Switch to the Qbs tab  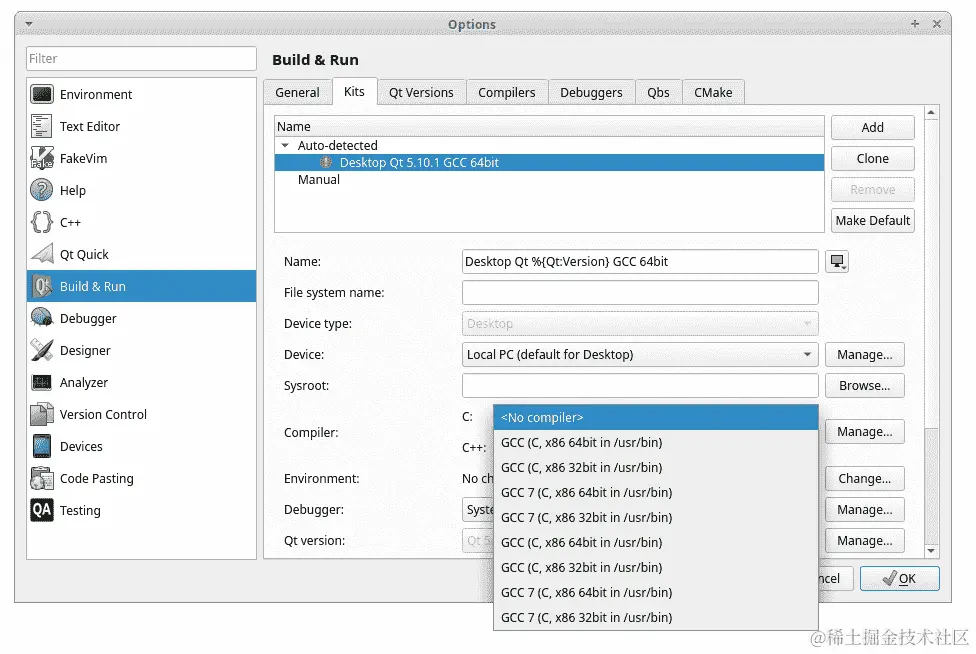click(x=659, y=92)
